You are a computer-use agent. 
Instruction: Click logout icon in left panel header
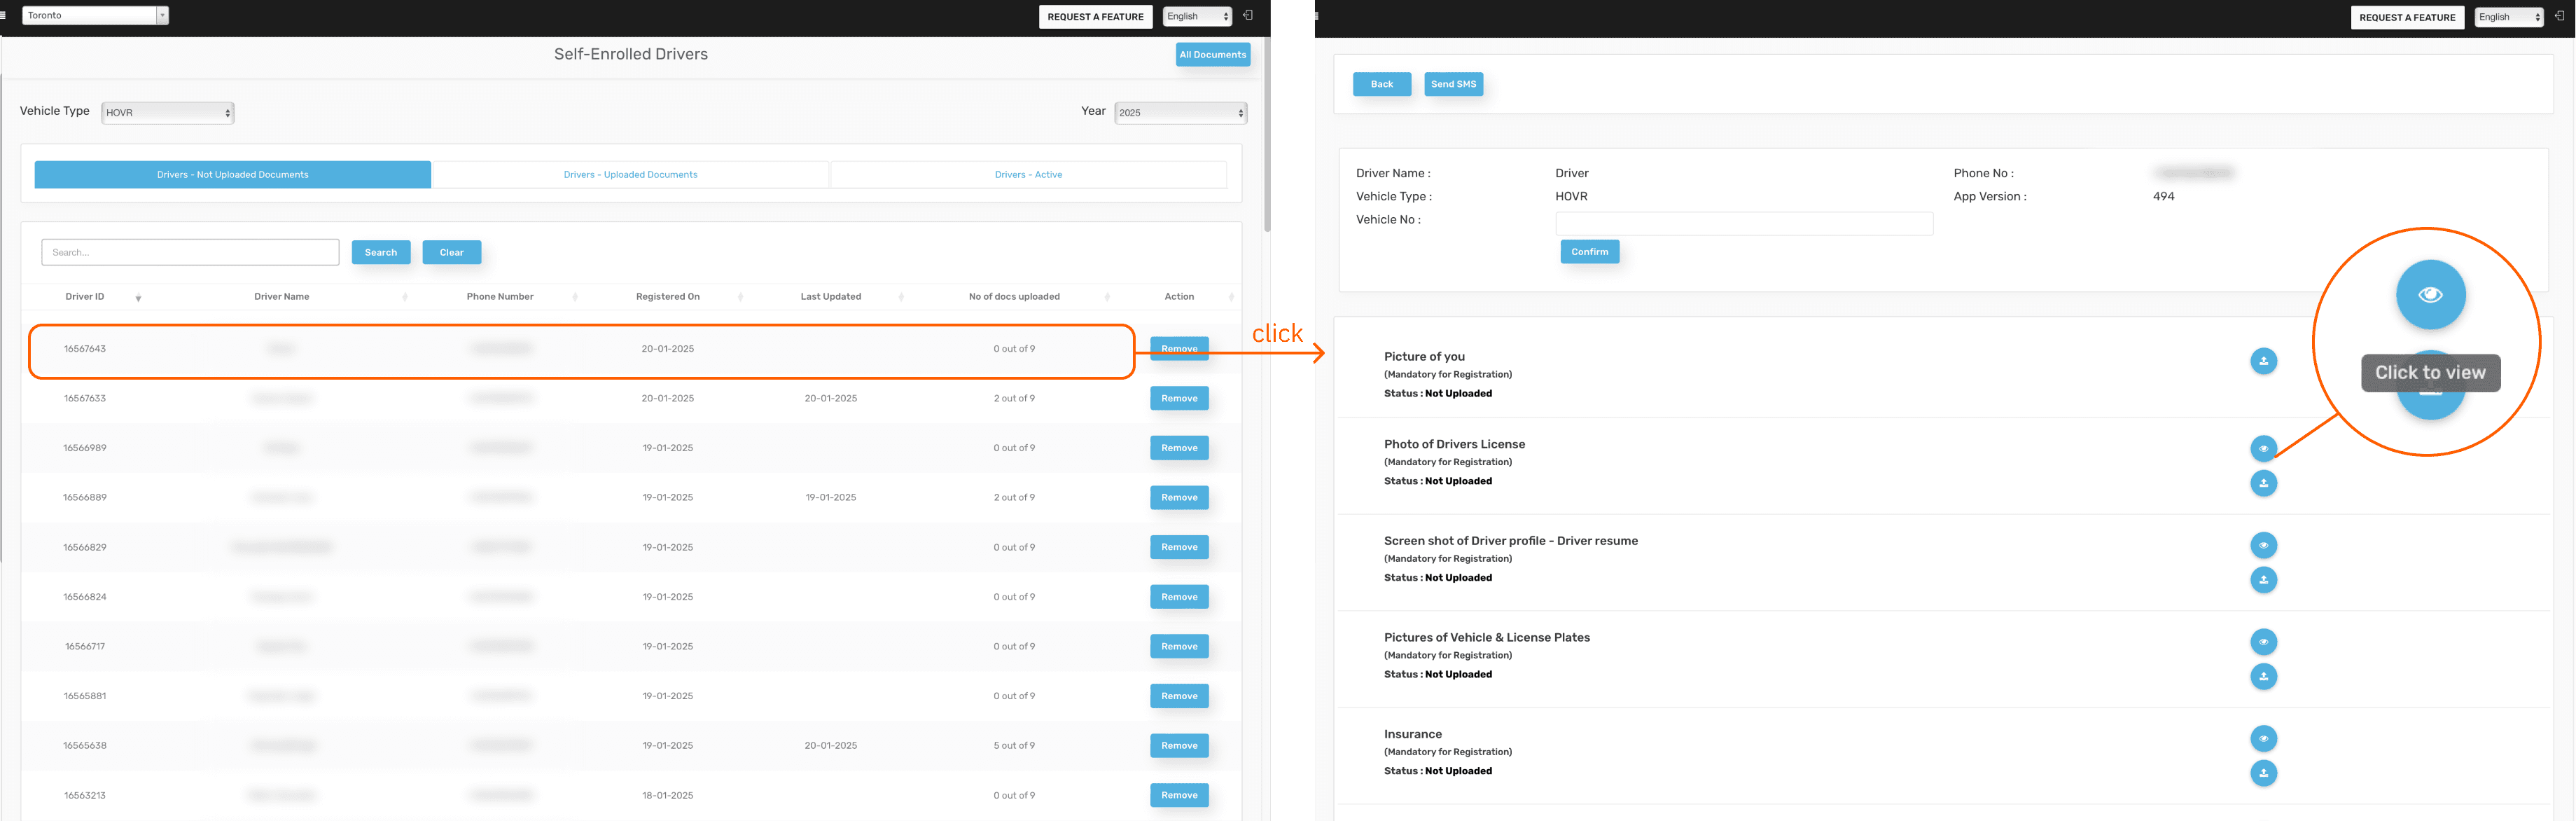coord(1247,15)
